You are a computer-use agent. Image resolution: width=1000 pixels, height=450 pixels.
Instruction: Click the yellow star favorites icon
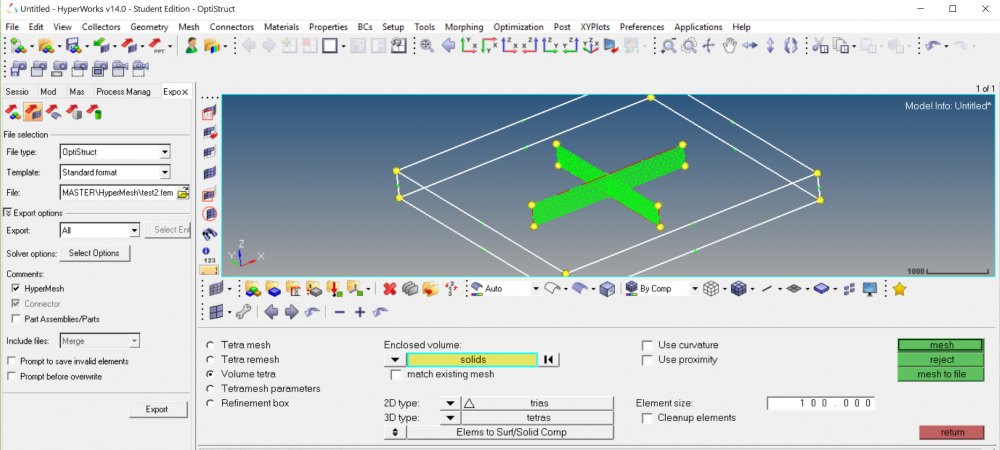(899, 289)
